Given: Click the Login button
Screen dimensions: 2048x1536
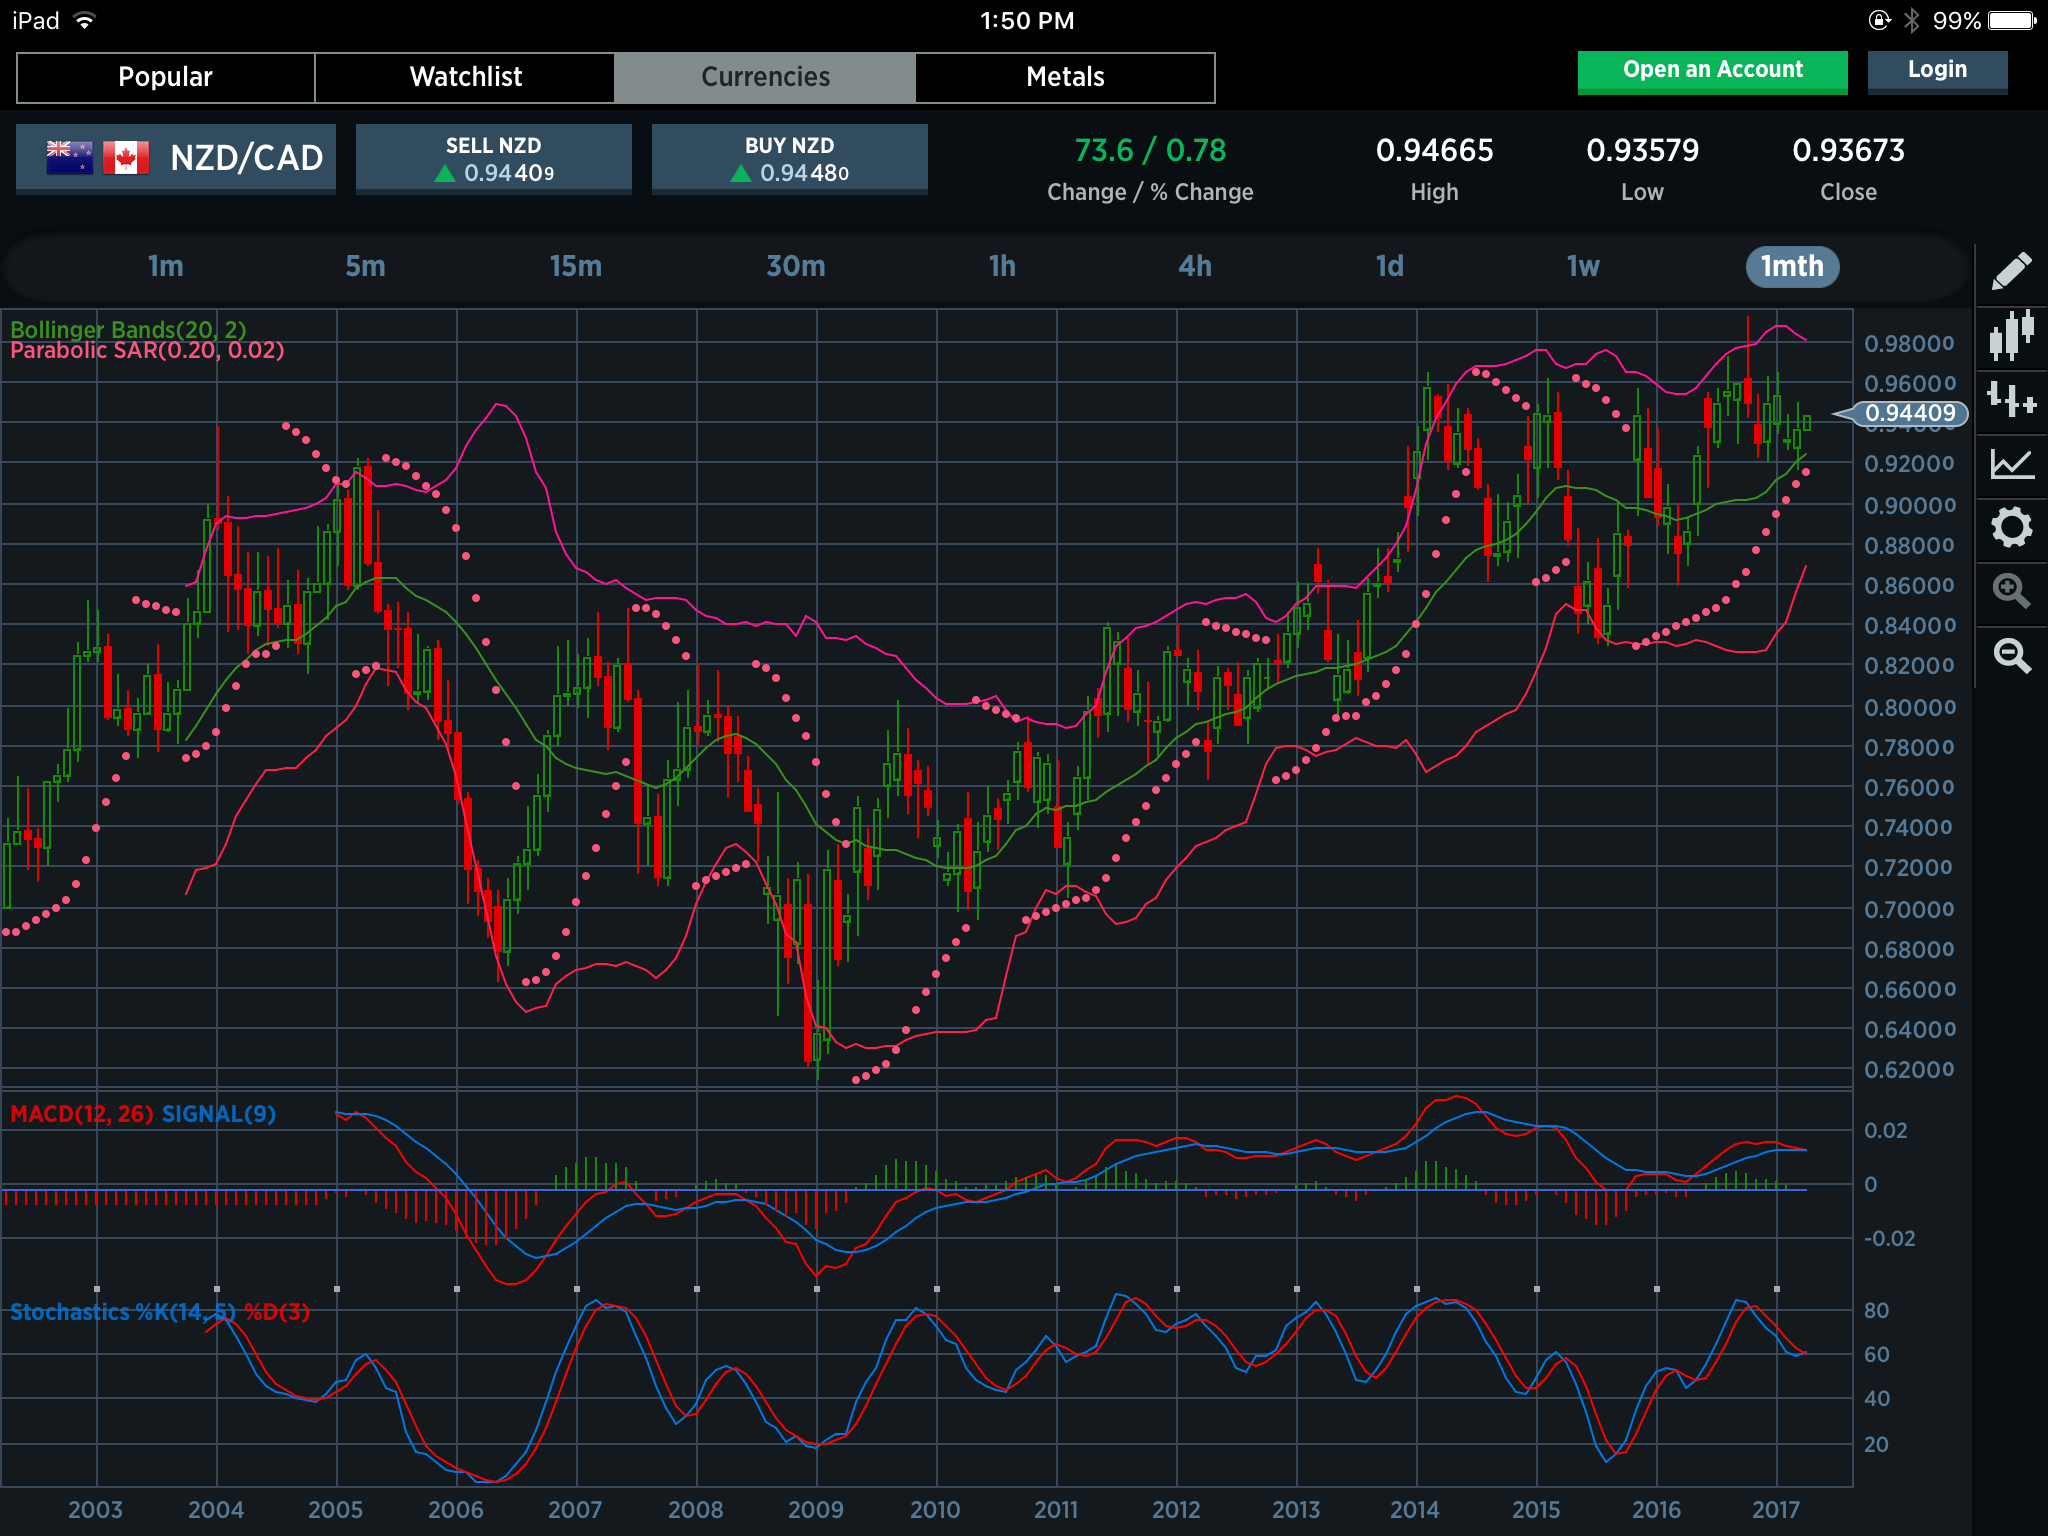Looking at the screenshot, I should (1937, 71).
